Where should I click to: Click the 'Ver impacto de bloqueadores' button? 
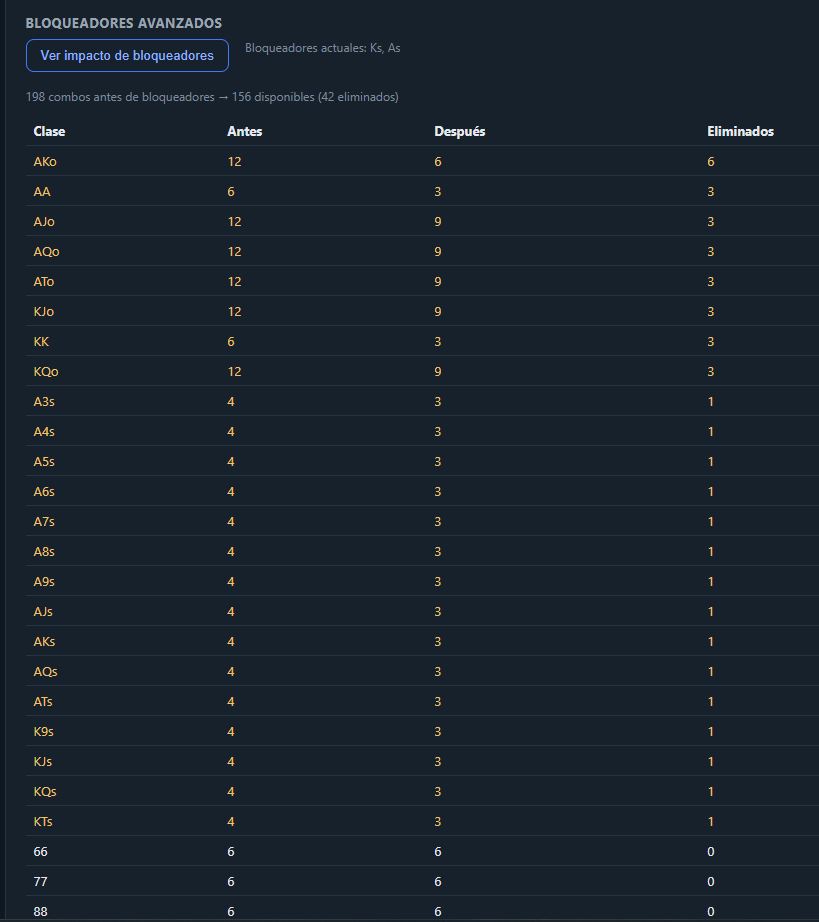pyautogui.click(x=127, y=55)
